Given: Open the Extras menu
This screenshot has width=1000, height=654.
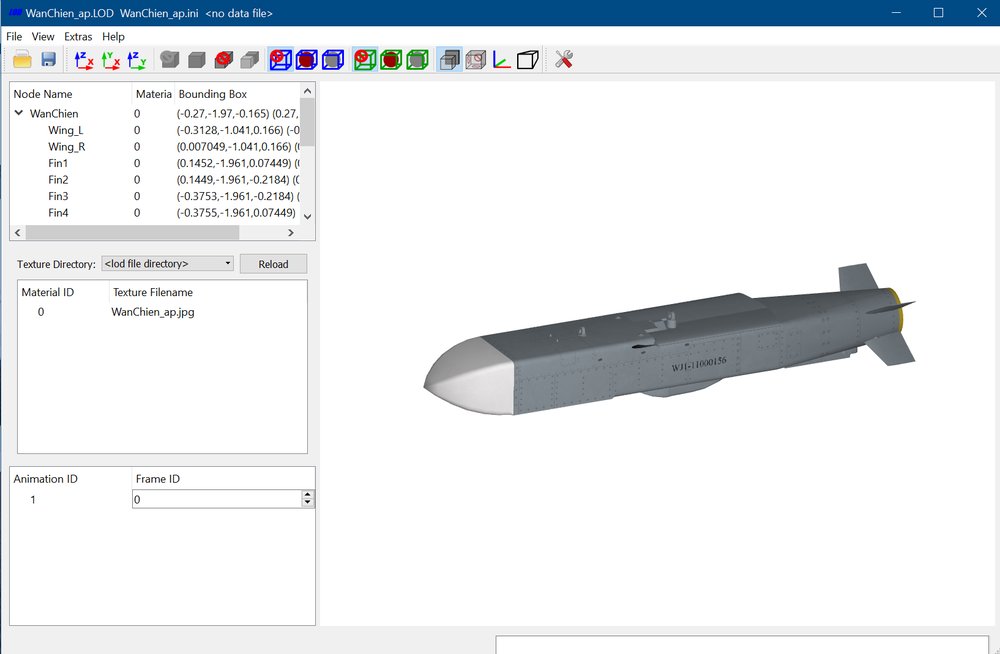Looking at the screenshot, I should tap(78, 36).
